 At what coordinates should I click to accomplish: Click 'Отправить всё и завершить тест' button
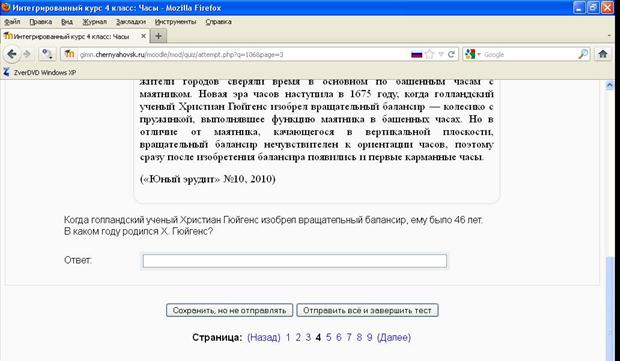[367, 310]
